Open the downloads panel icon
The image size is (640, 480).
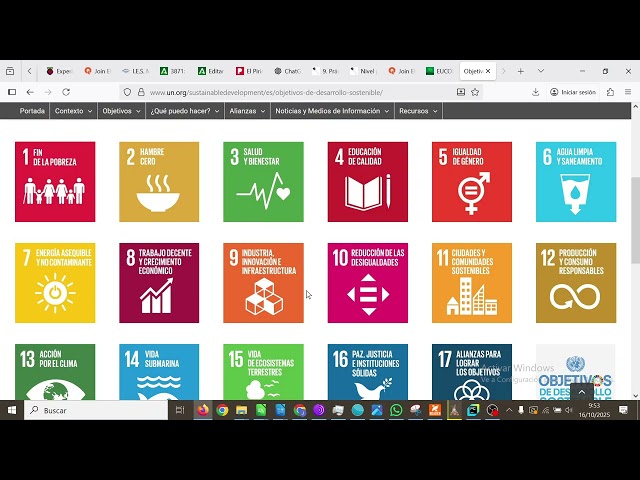coord(536,92)
